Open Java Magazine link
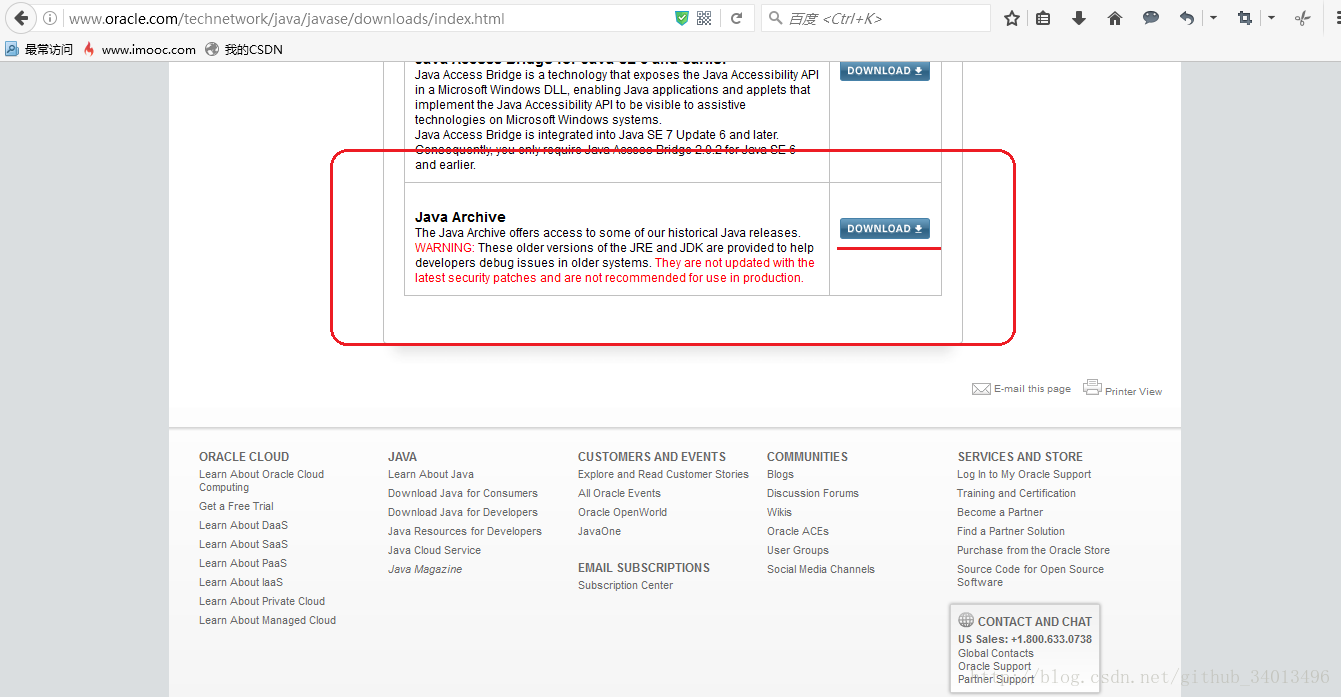The height and width of the screenshot is (697, 1341). (x=425, y=570)
